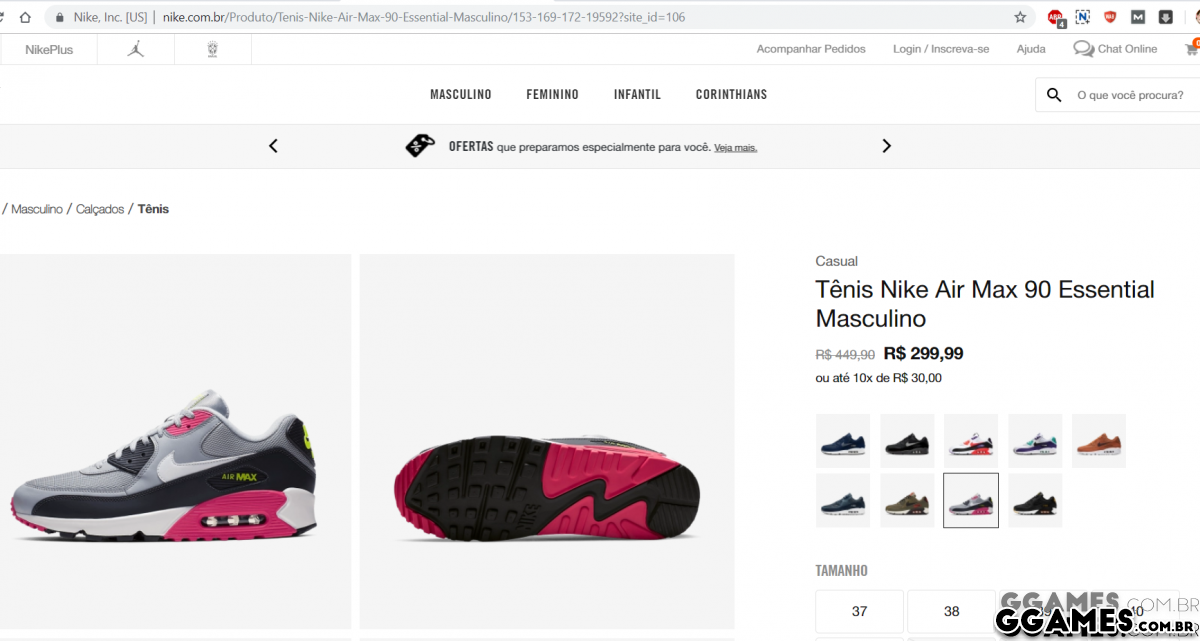Open the Brazil team crest icon

(212, 49)
